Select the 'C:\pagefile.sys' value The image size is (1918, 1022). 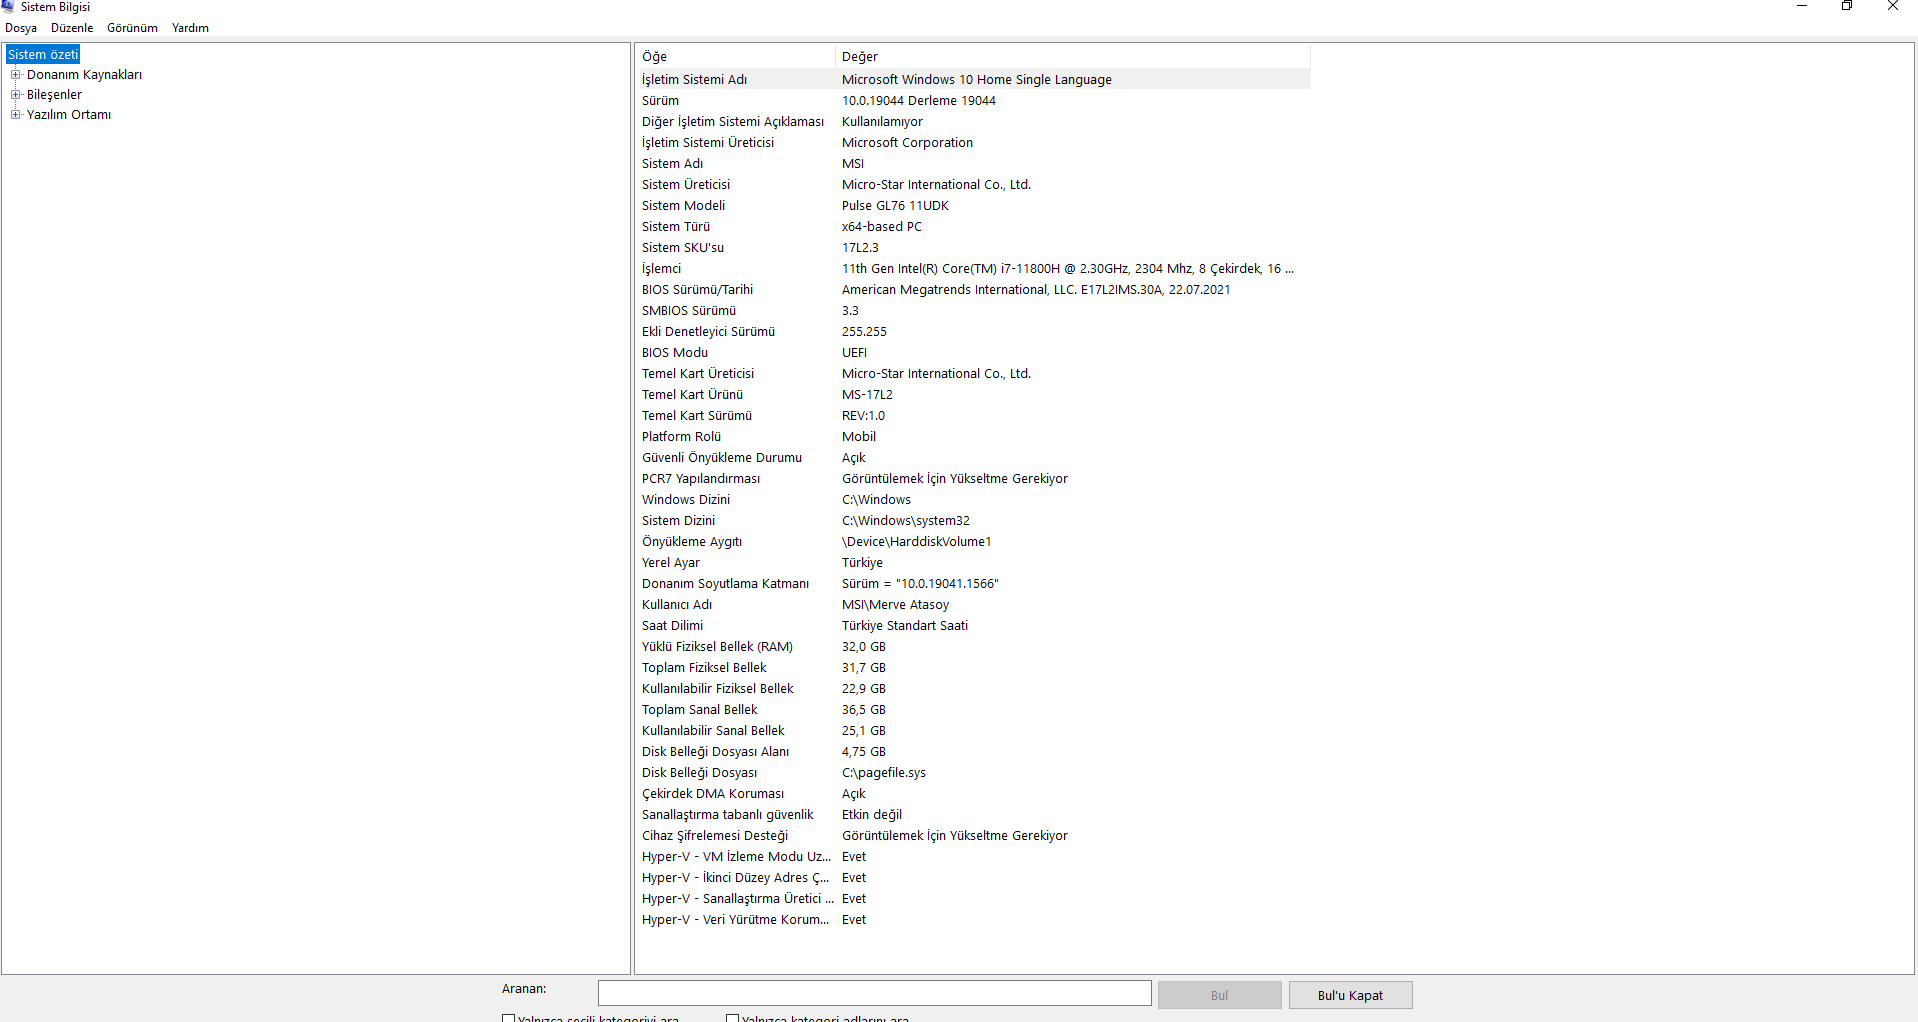click(x=883, y=773)
